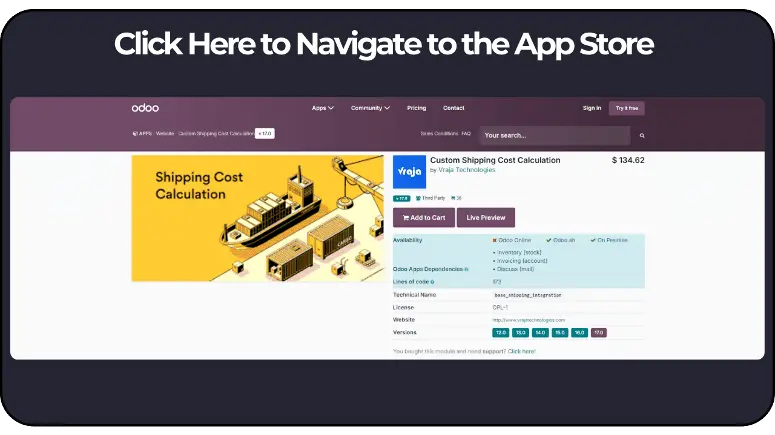Open the v 17.0 version selector
Screen dimensions: 775x435
pos(264,133)
